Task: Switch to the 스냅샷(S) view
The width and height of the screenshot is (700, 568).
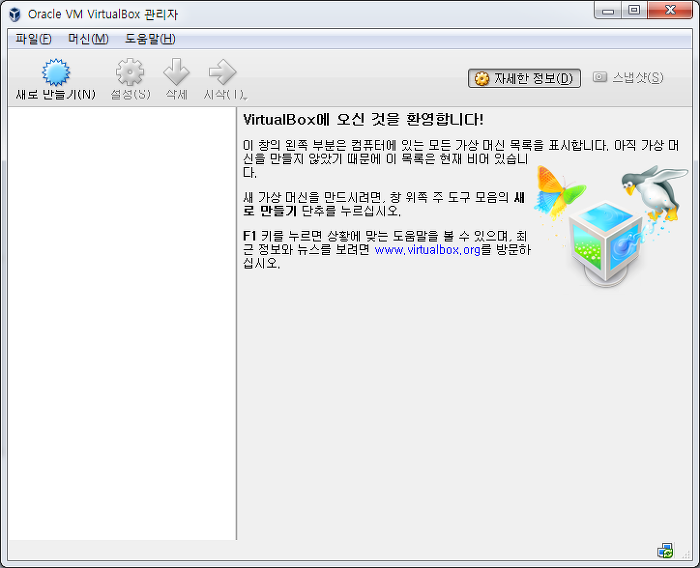Action: point(628,78)
